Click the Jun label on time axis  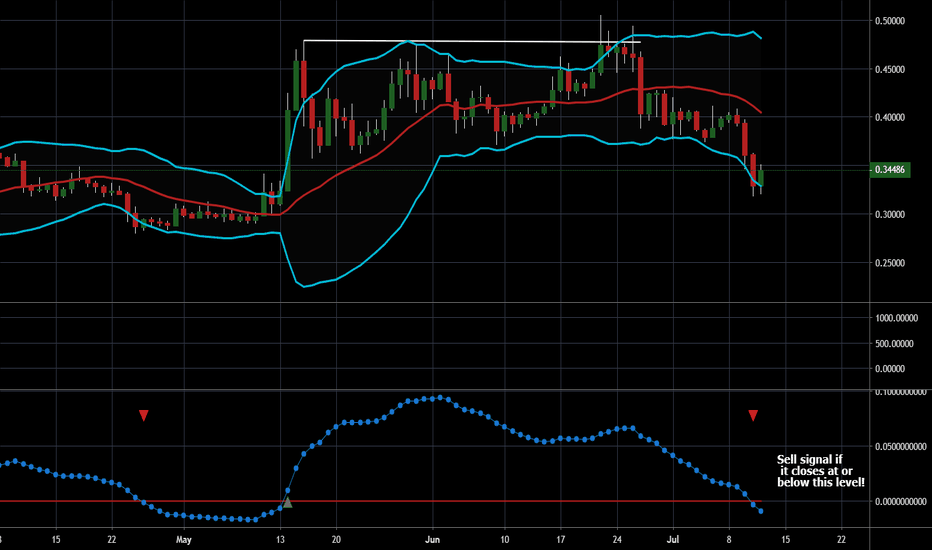tap(432, 540)
